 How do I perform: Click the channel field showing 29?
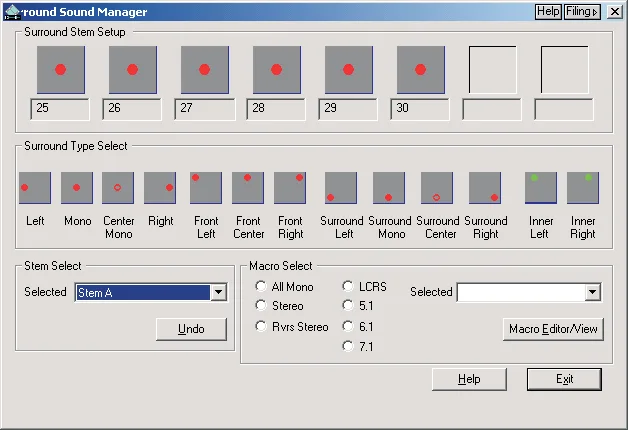coord(348,109)
